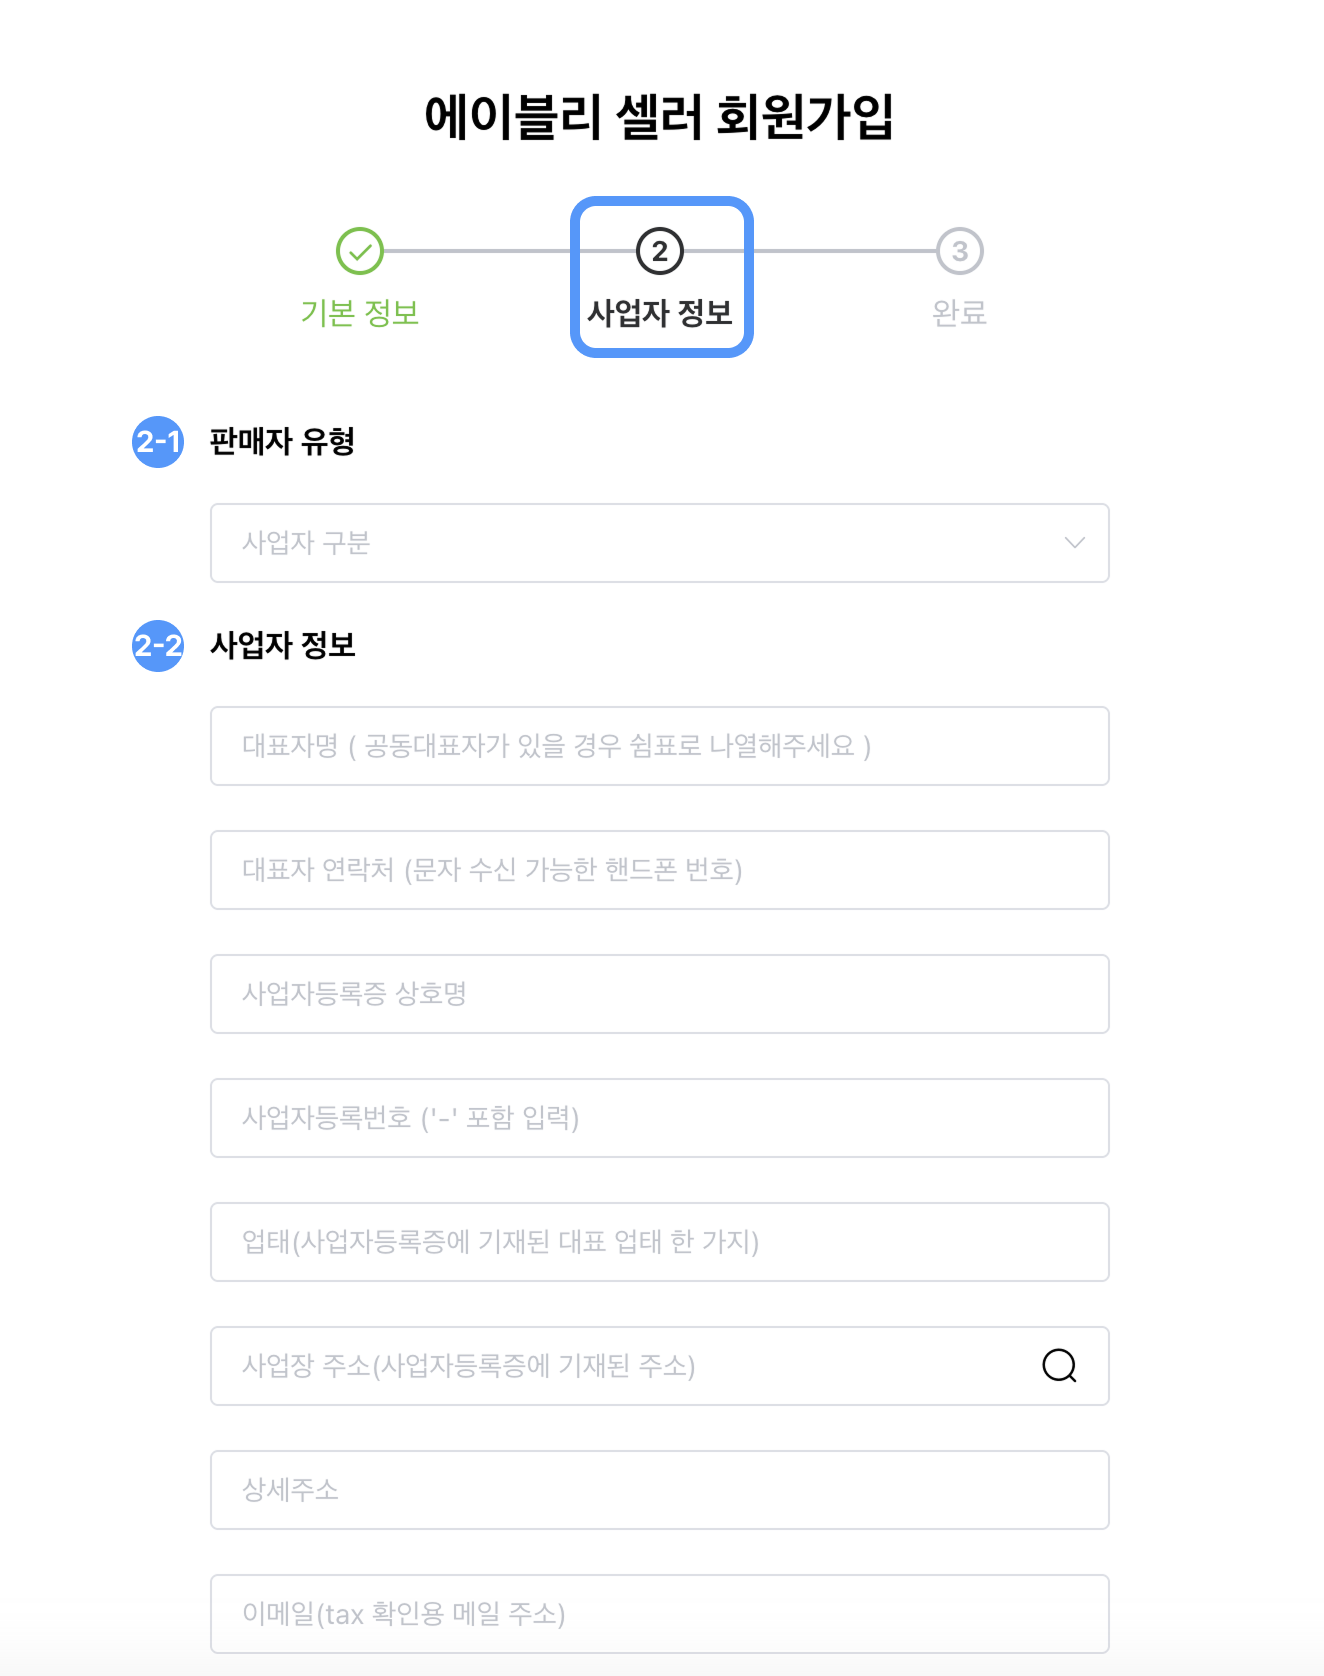Select the circled number 2 step indicator

coord(660,251)
